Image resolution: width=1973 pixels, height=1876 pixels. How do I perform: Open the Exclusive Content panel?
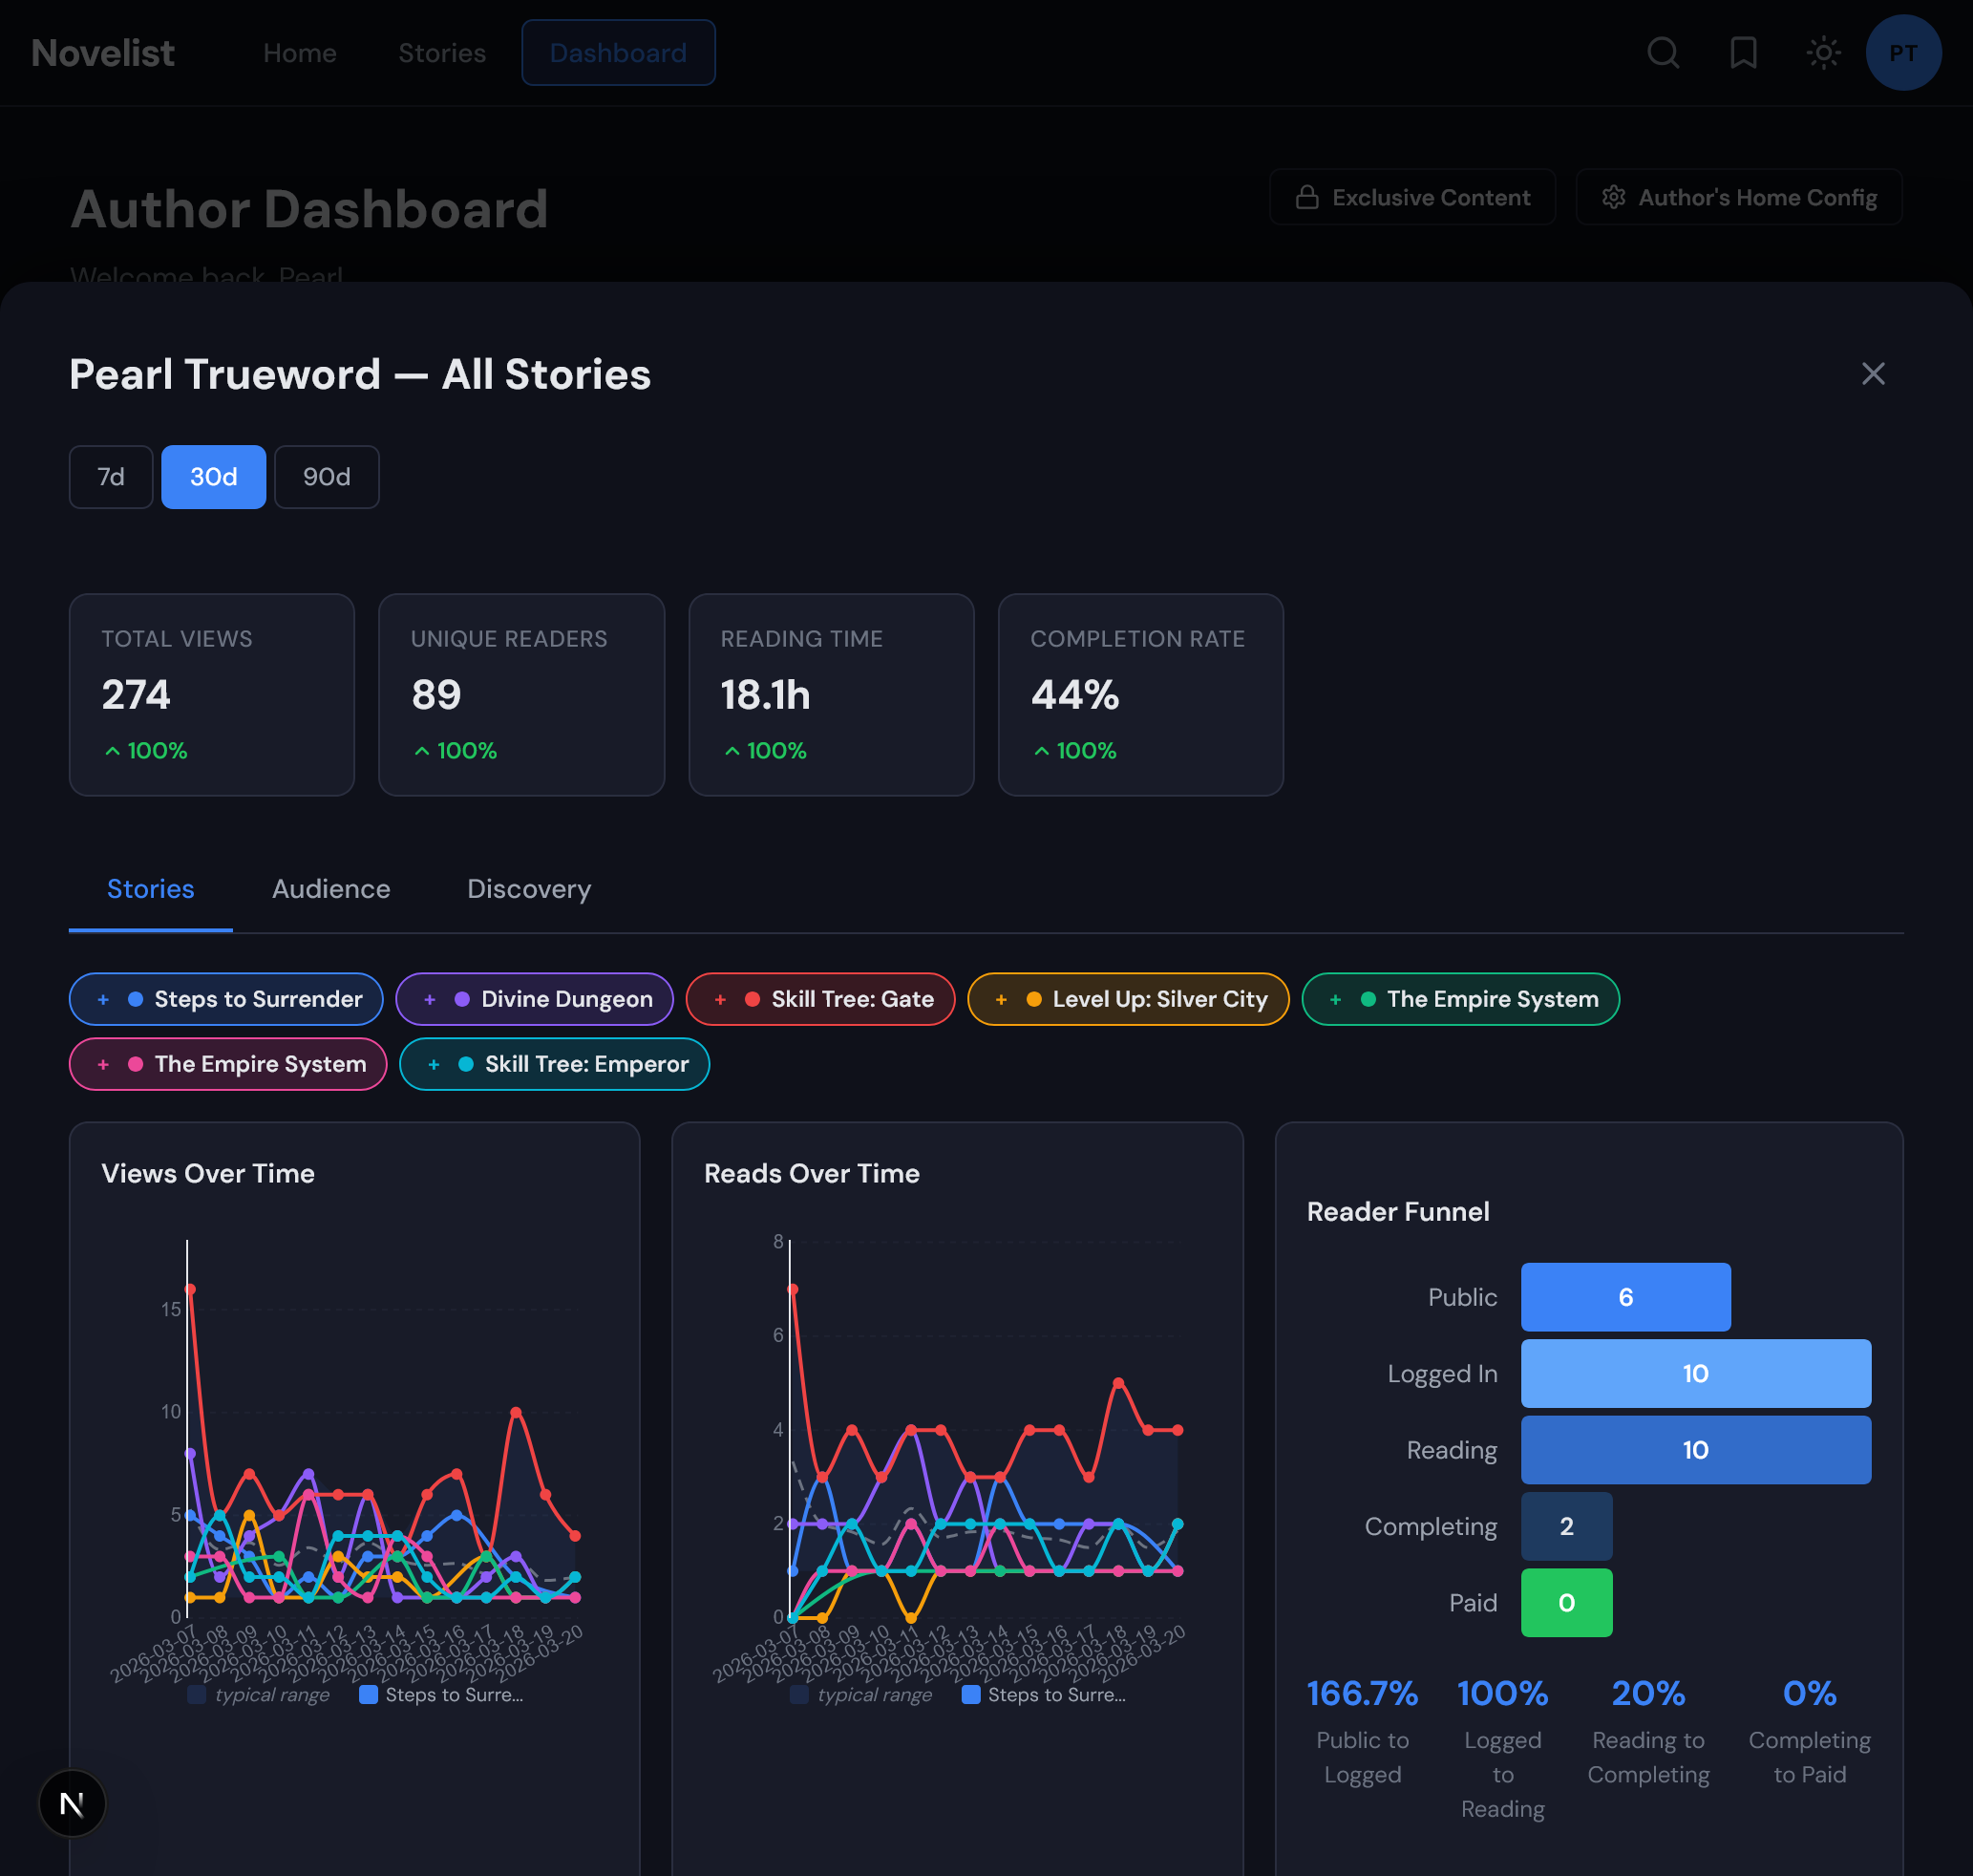pyautogui.click(x=1412, y=197)
